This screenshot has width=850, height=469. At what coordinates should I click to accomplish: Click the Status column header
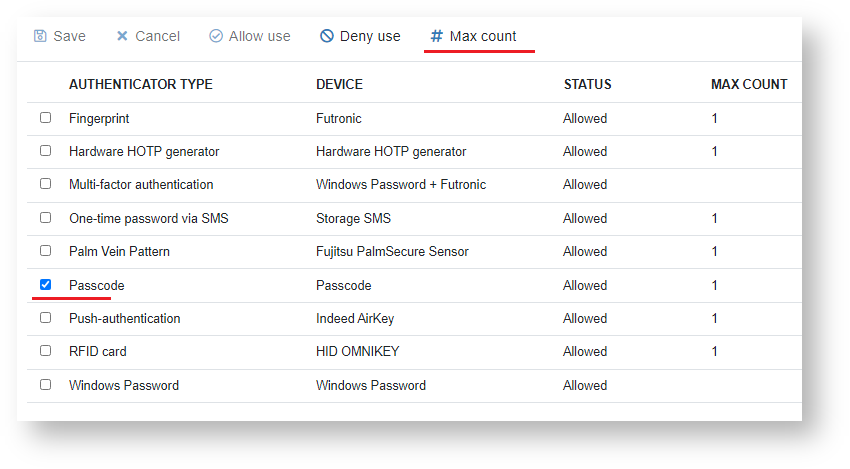tap(587, 84)
